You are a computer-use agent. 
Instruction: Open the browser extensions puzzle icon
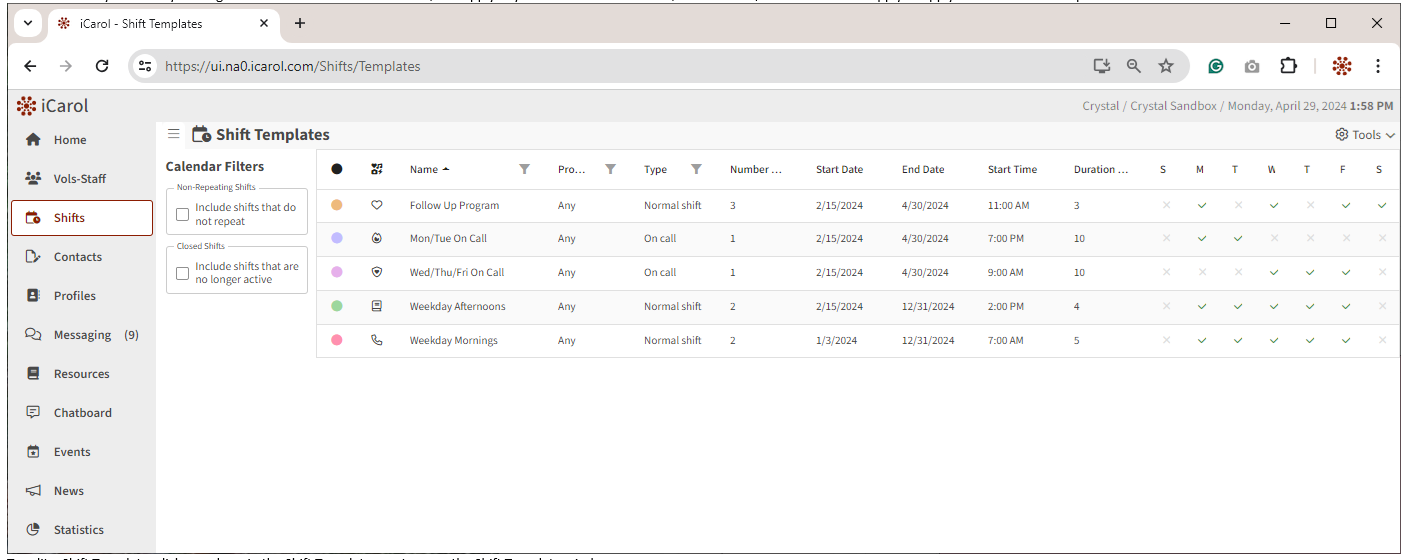pyautogui.click(x=1289, y=66)
